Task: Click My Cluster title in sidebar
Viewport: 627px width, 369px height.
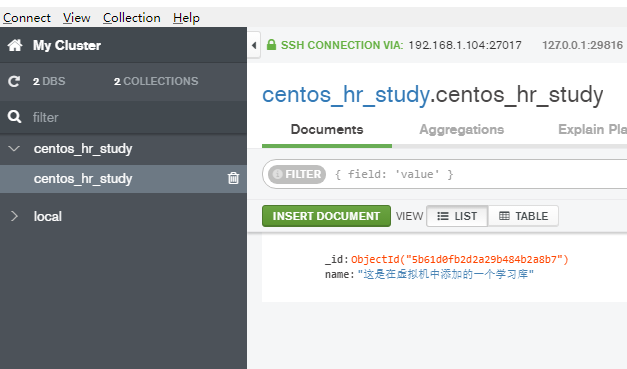Action: (x=67, y=45)
